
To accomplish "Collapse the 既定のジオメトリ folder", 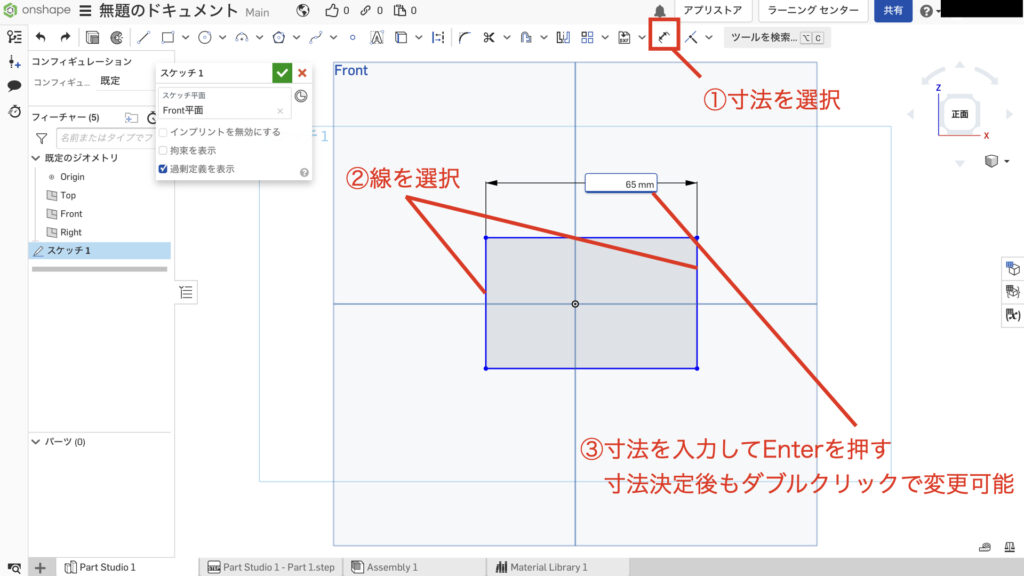I will pos(36,158).
